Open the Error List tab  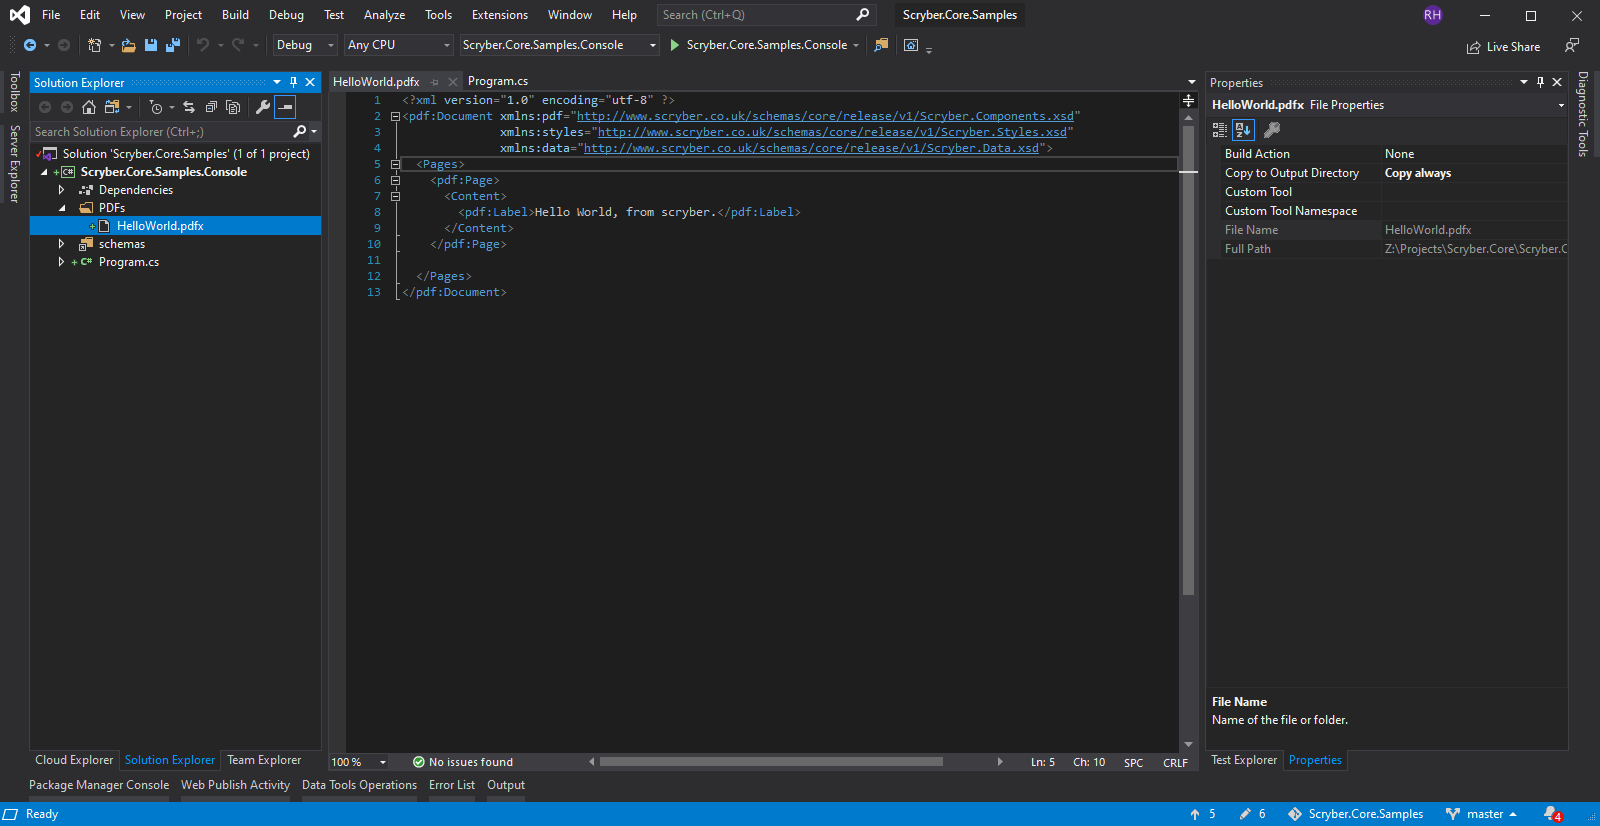coord(452,785)
